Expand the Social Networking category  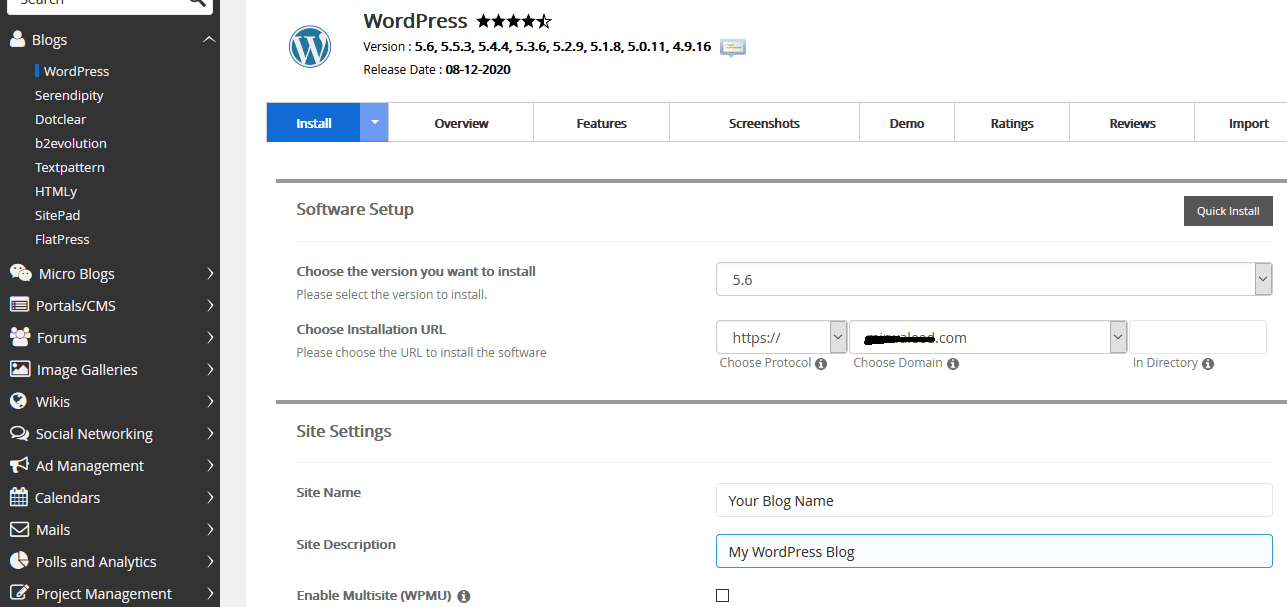pyautogui.click(x=210, y=433)
